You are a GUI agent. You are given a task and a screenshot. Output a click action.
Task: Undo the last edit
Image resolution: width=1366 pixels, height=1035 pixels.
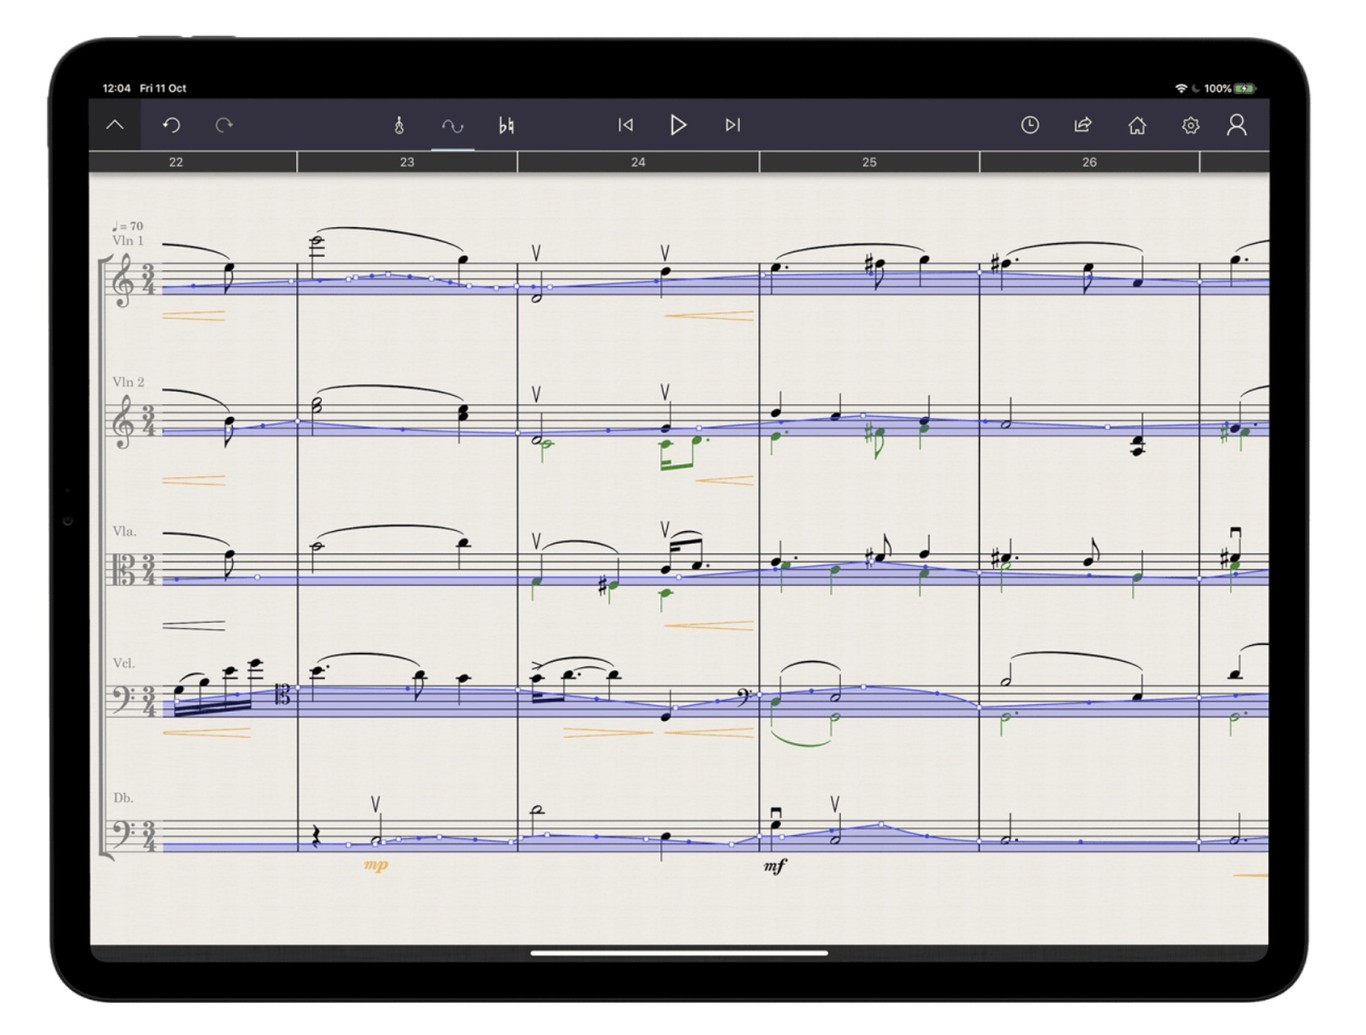[170, 124]
